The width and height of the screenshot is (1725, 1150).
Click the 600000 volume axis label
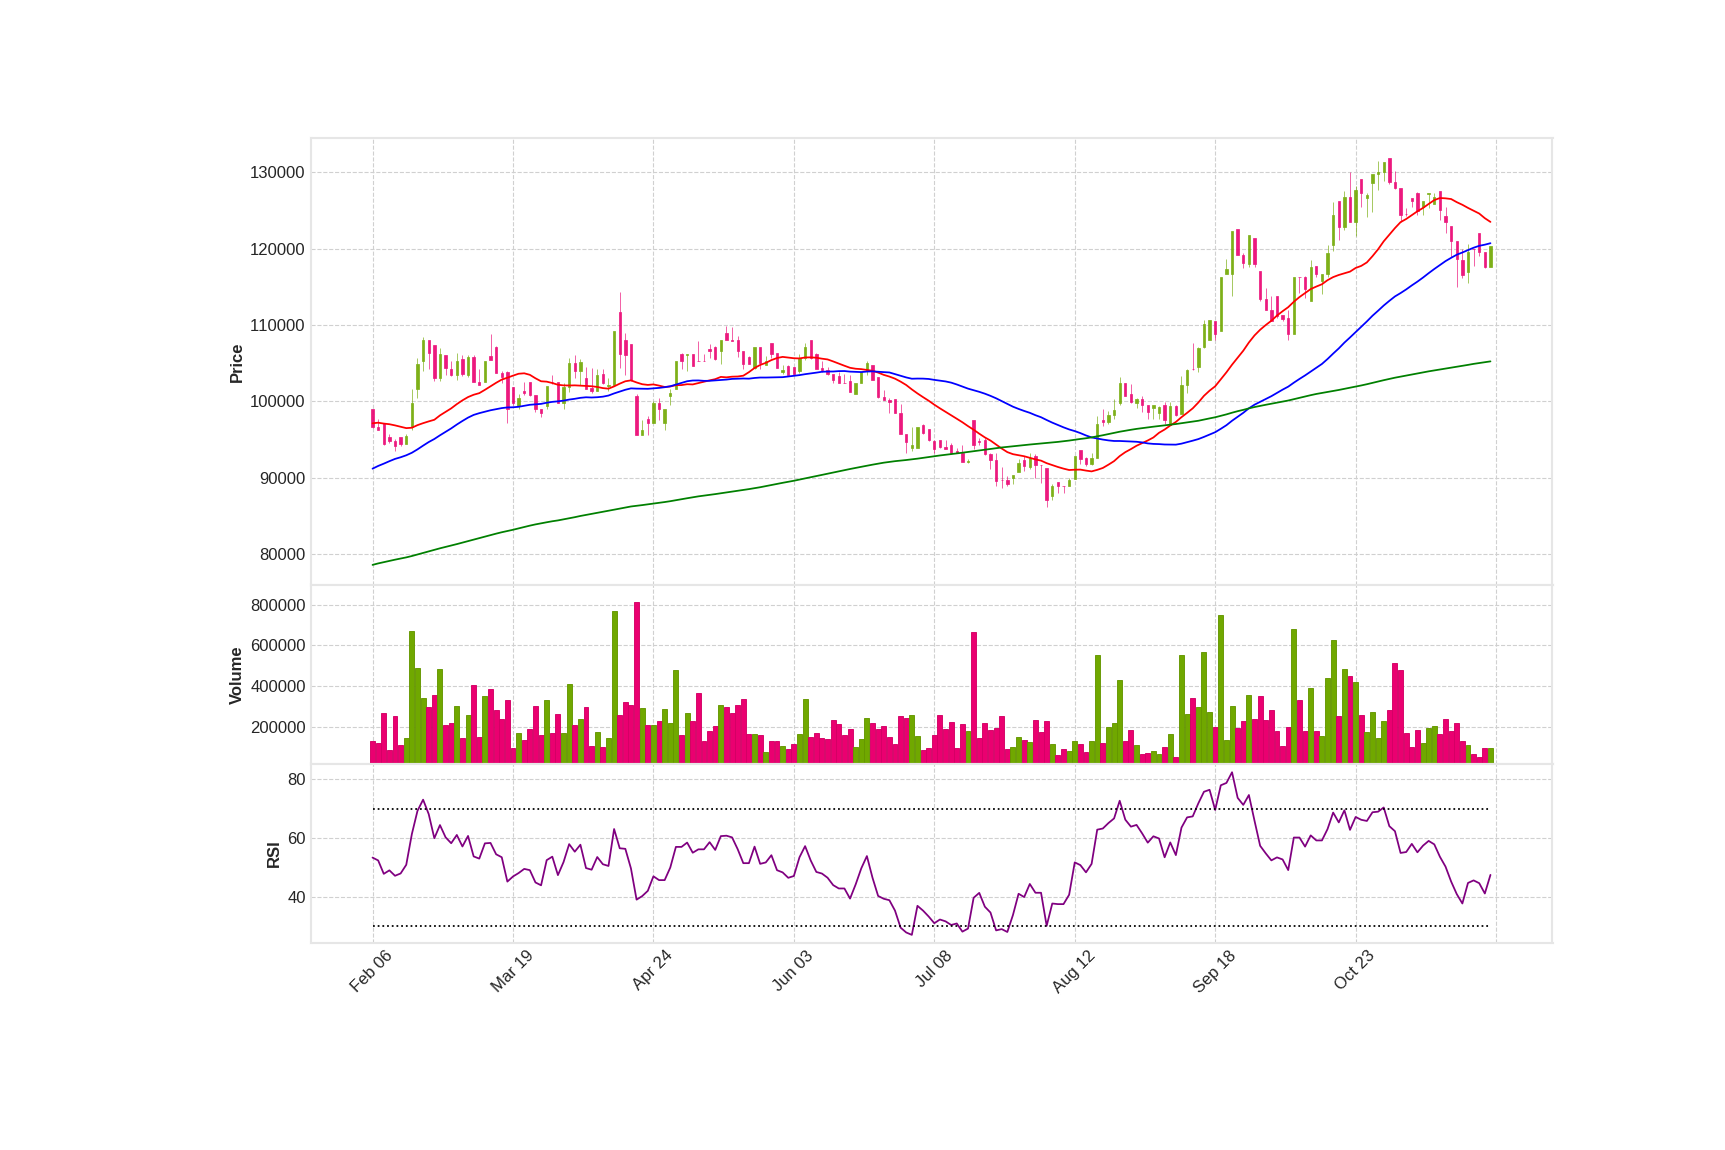(278, 646)
